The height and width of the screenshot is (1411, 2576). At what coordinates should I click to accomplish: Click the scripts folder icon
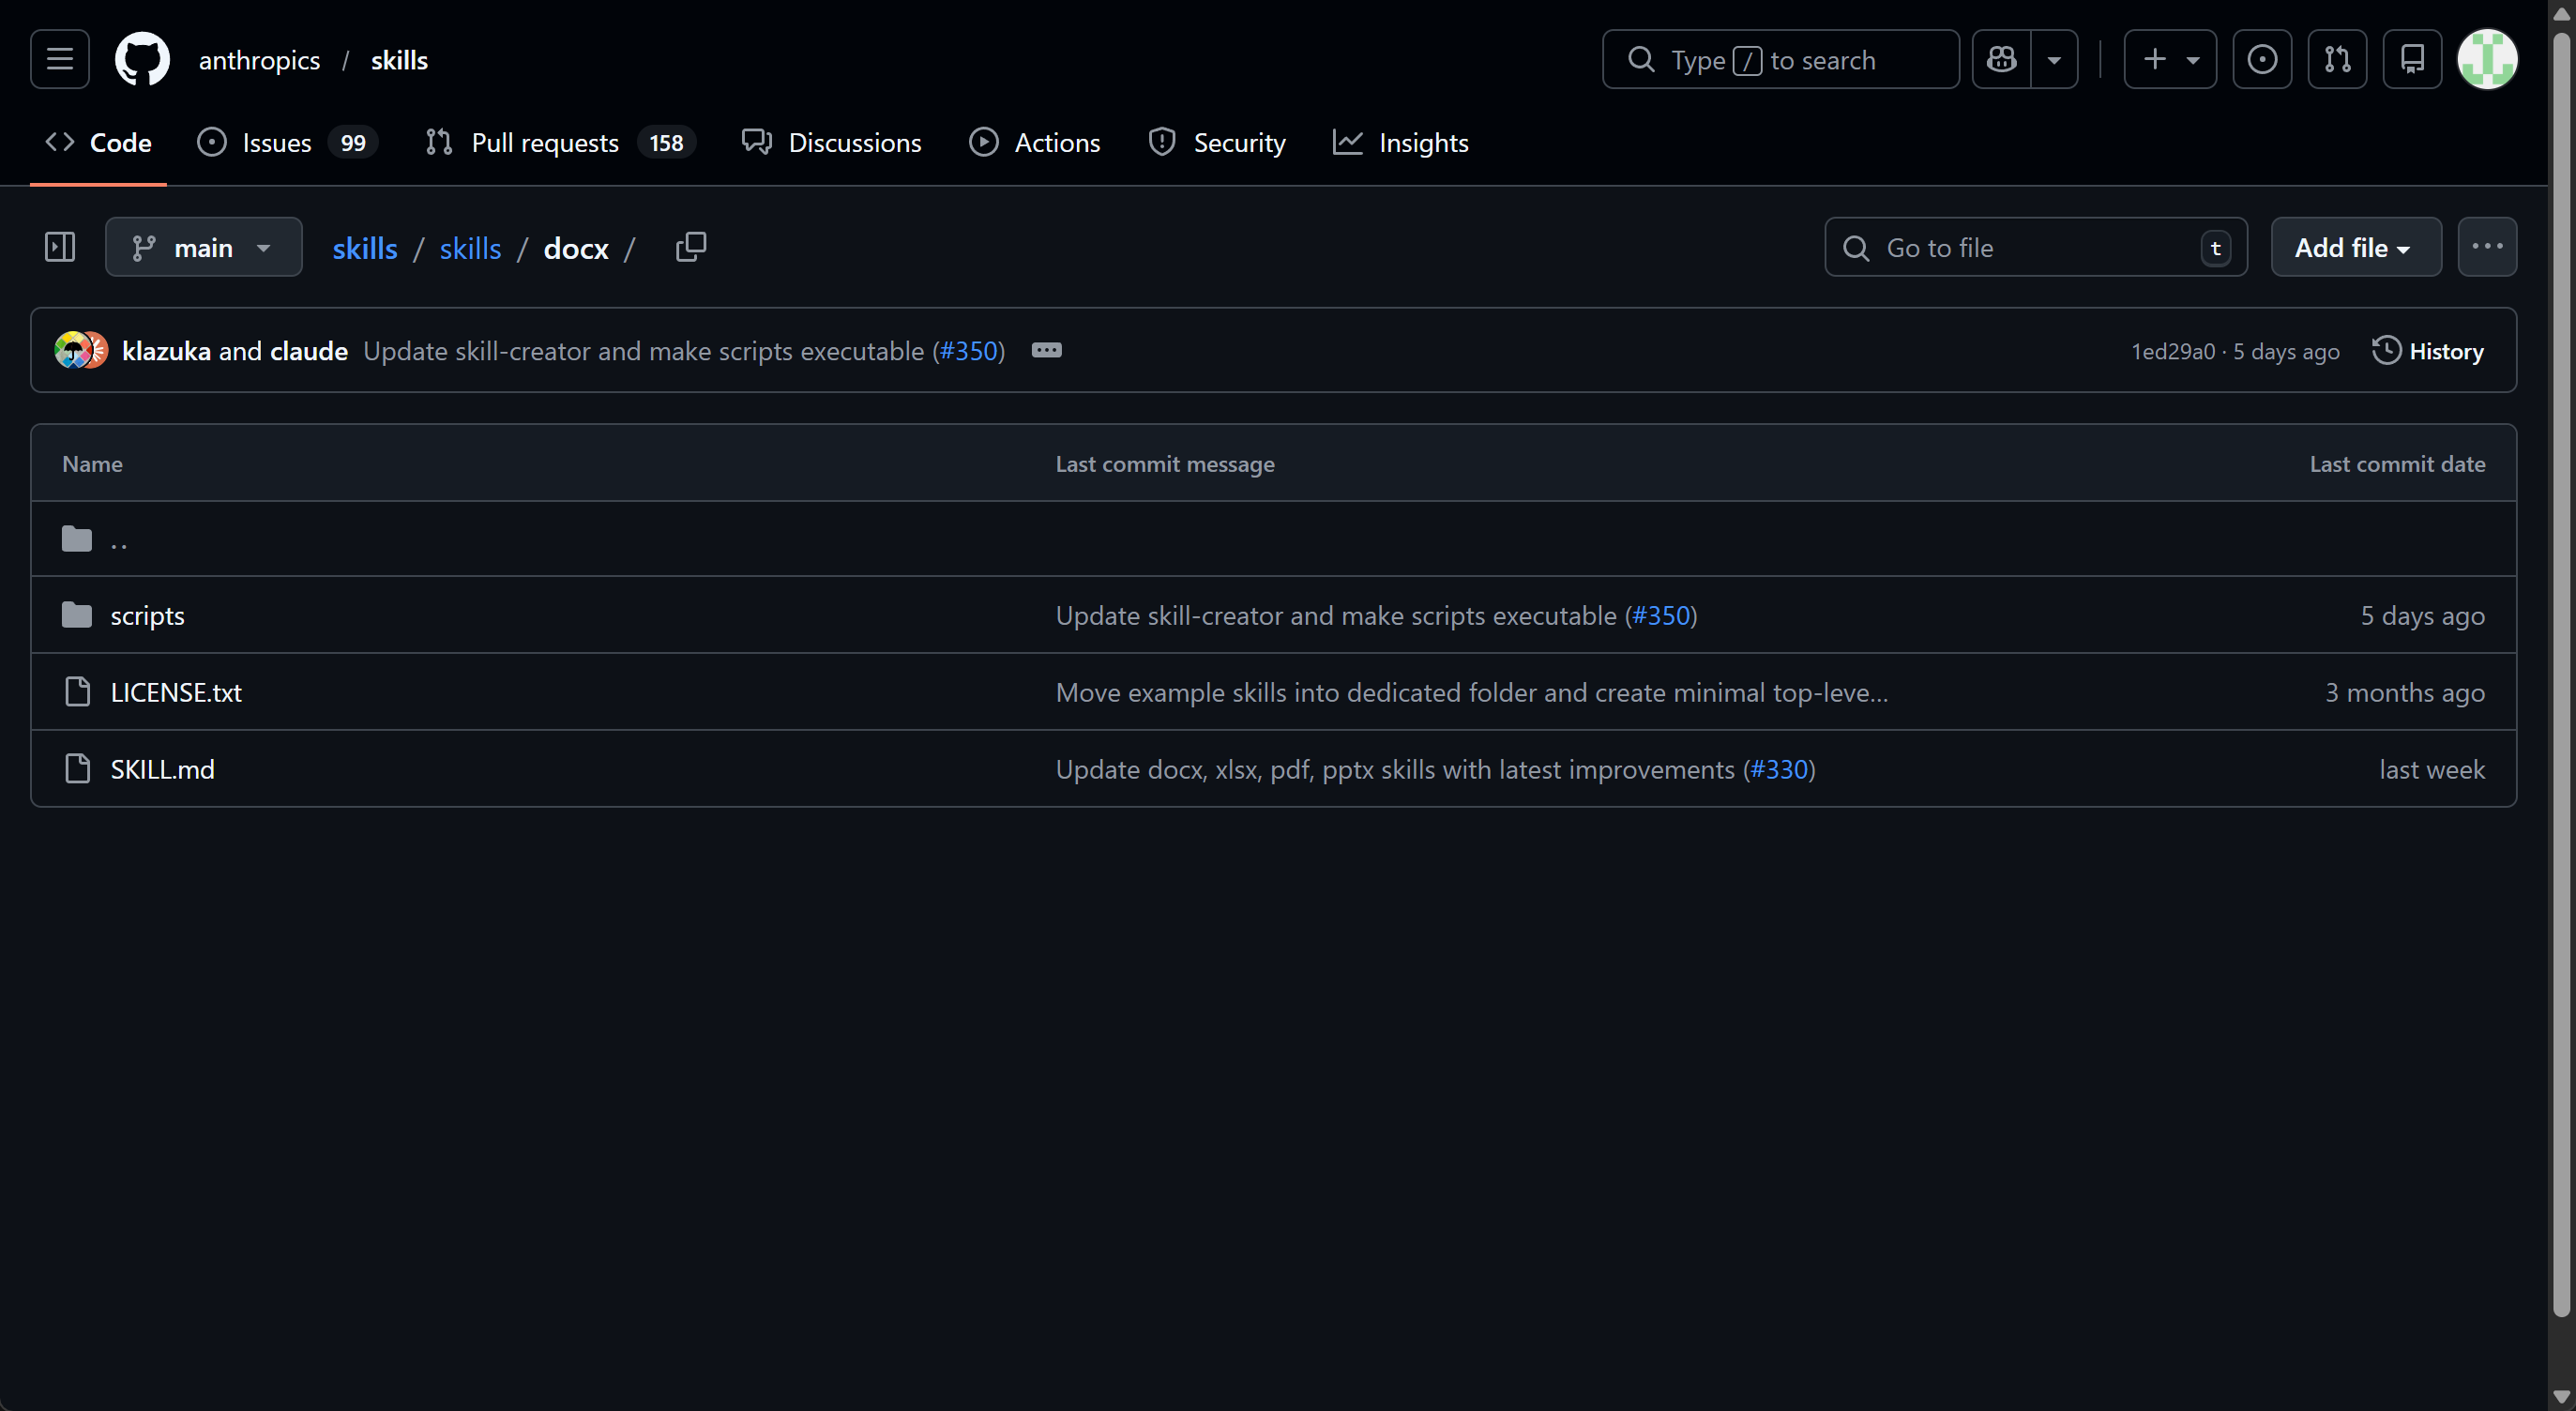76,615
